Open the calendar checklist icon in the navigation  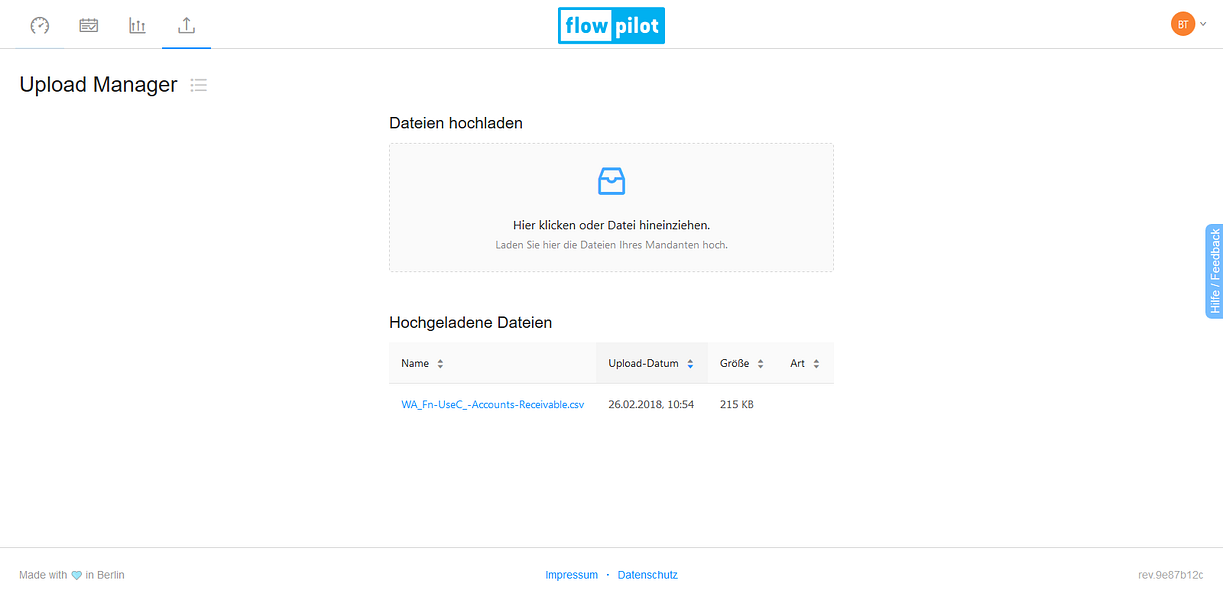[89, 25]
